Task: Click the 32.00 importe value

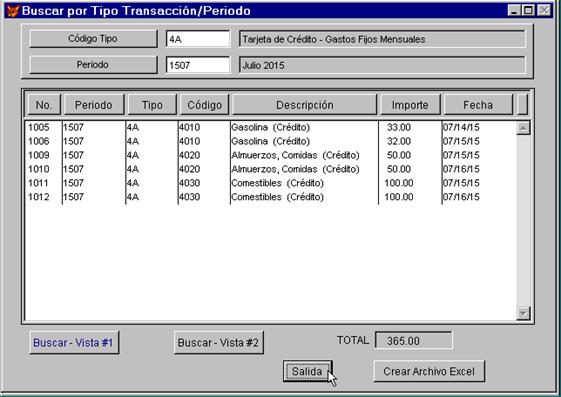Action: pyautogui.click(x=399, y=141)
